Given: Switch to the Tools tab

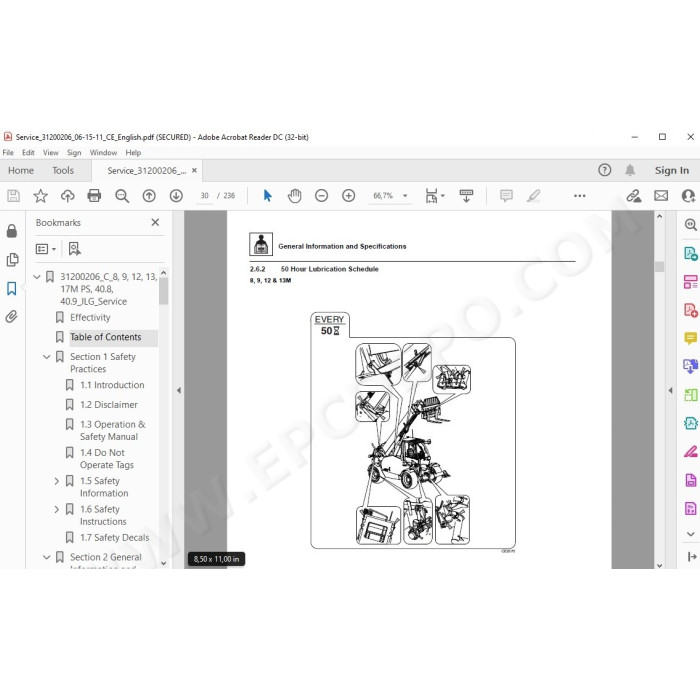Looking at the screenshot, I should point(63,171).
